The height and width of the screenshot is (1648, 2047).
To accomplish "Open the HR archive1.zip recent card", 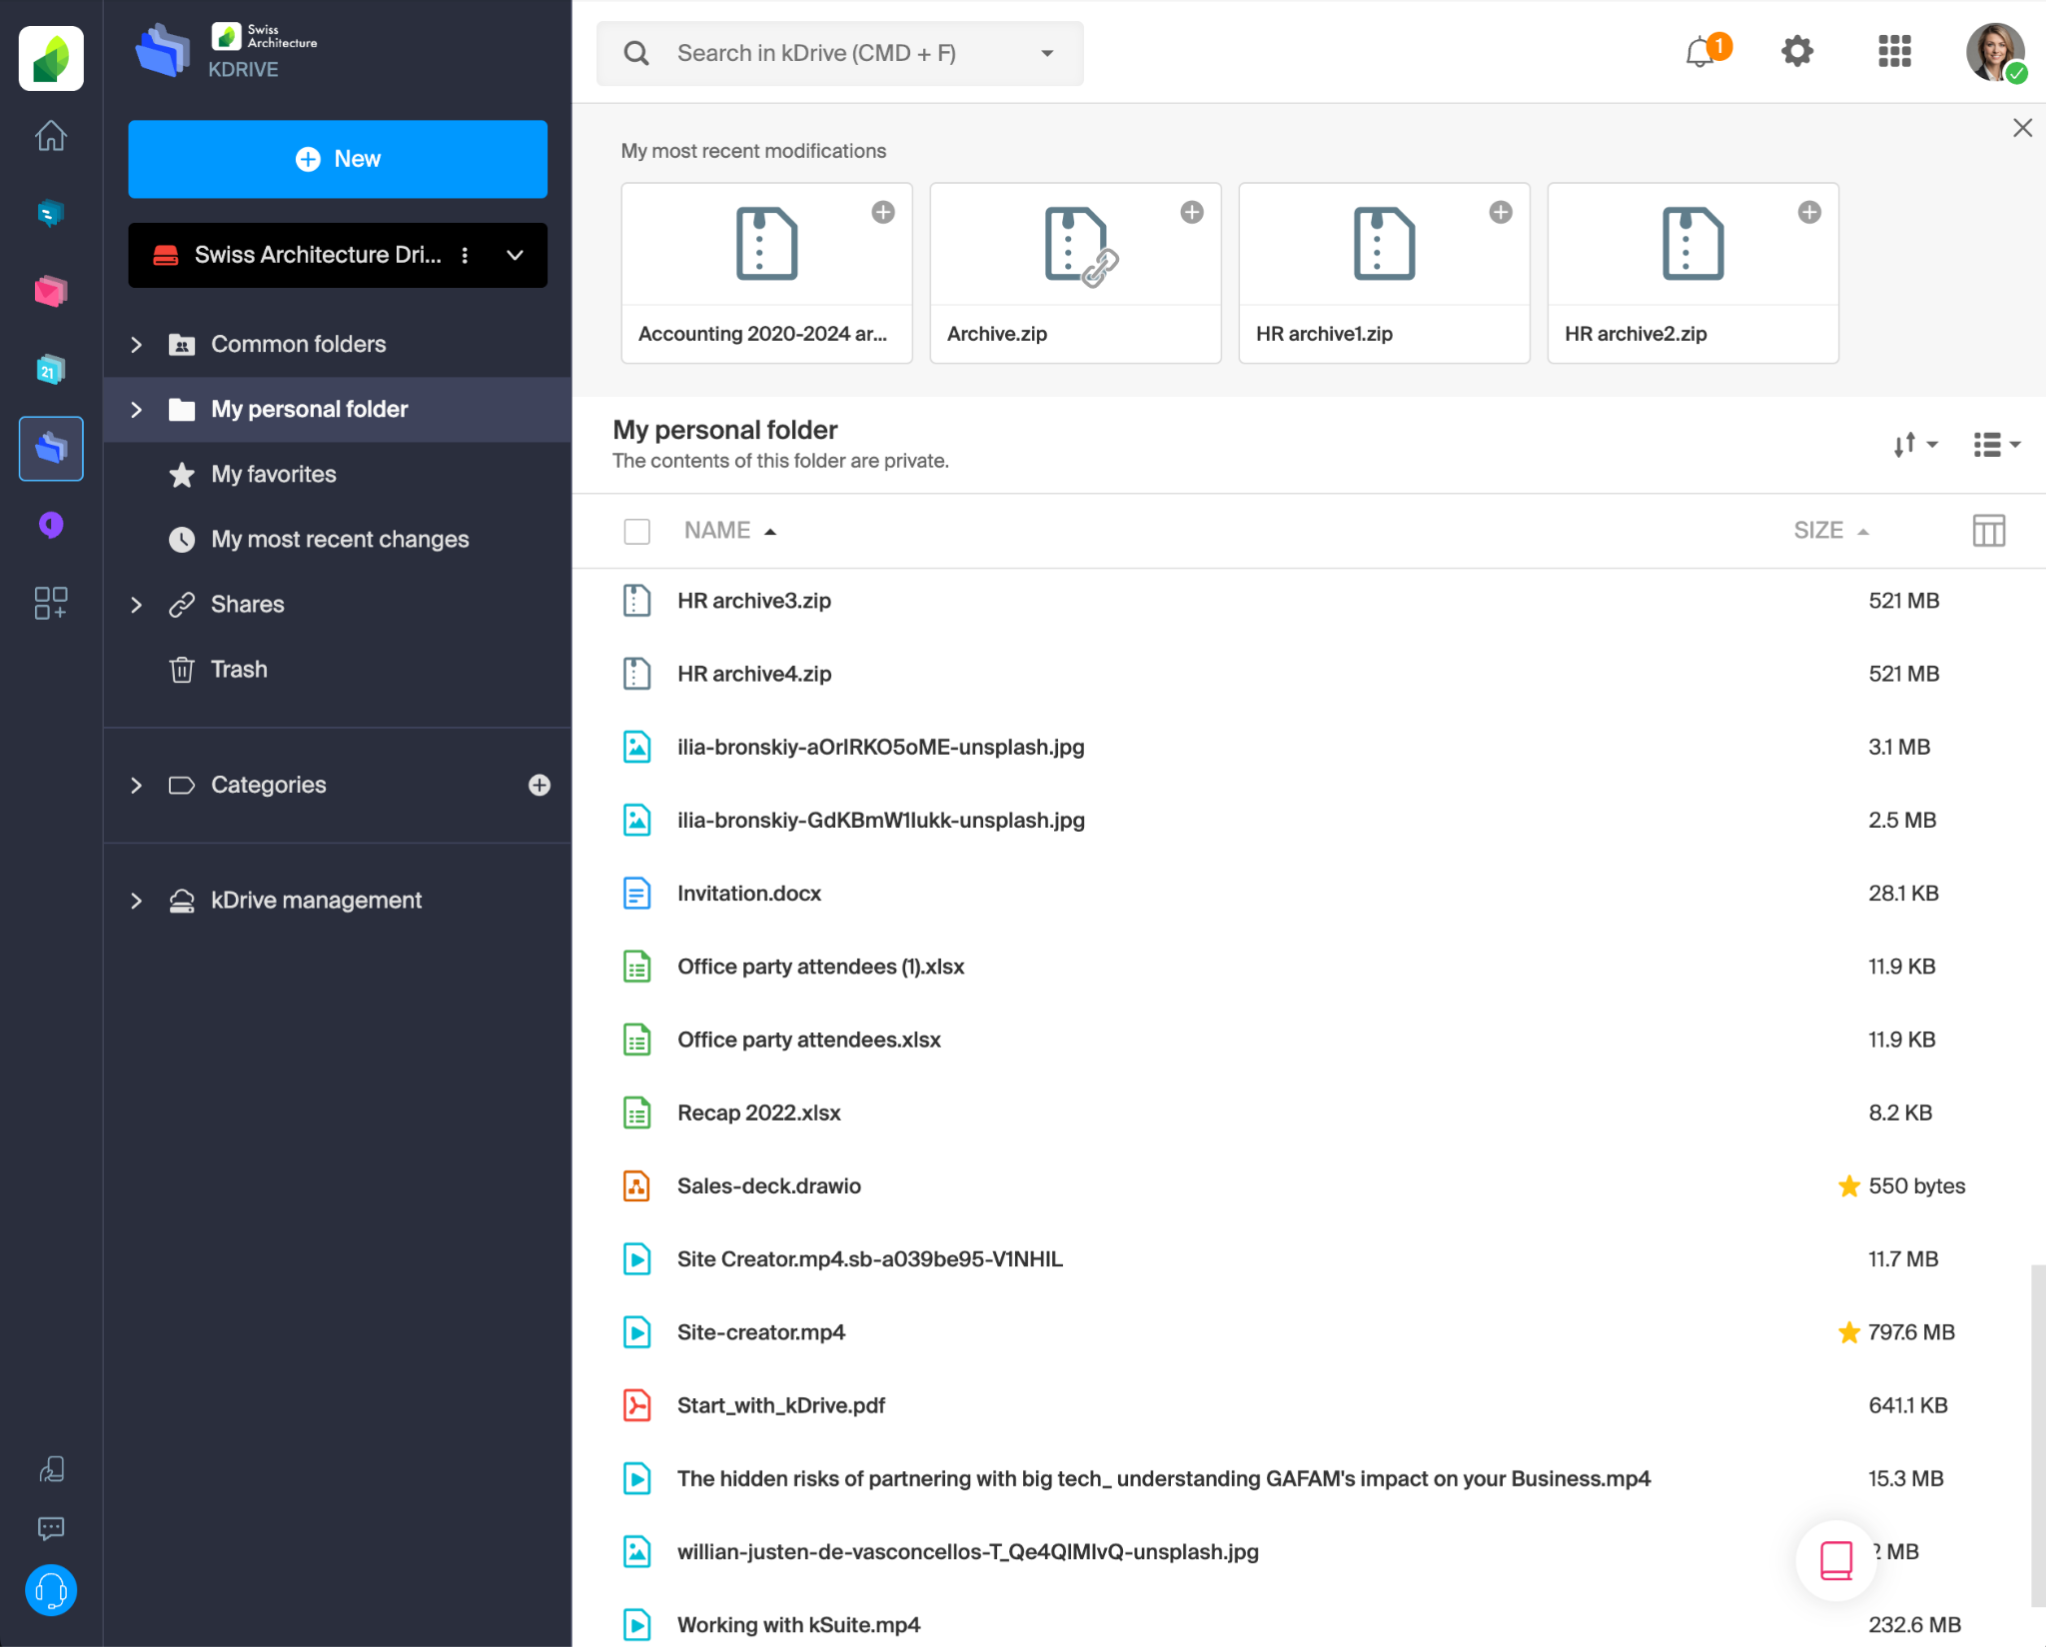I will click(x=1384, y=273).
